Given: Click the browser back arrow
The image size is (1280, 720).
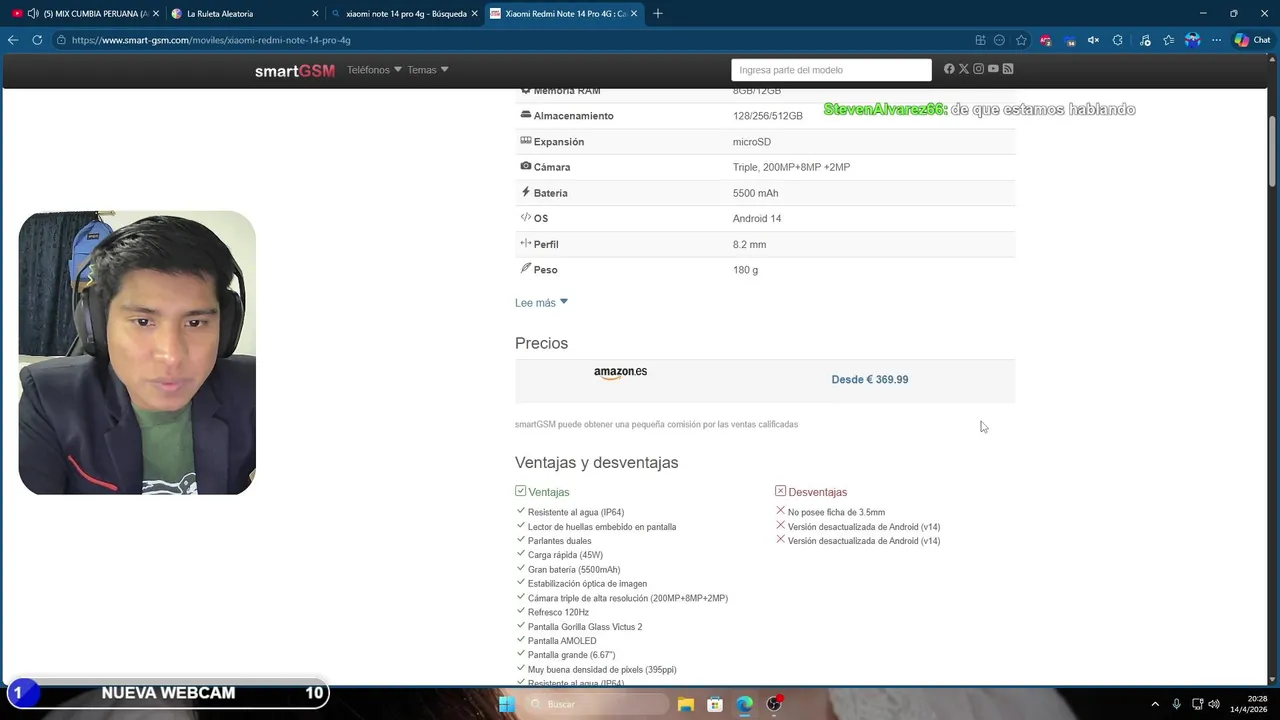Looking at the screenshot, I should pos(13,40).
